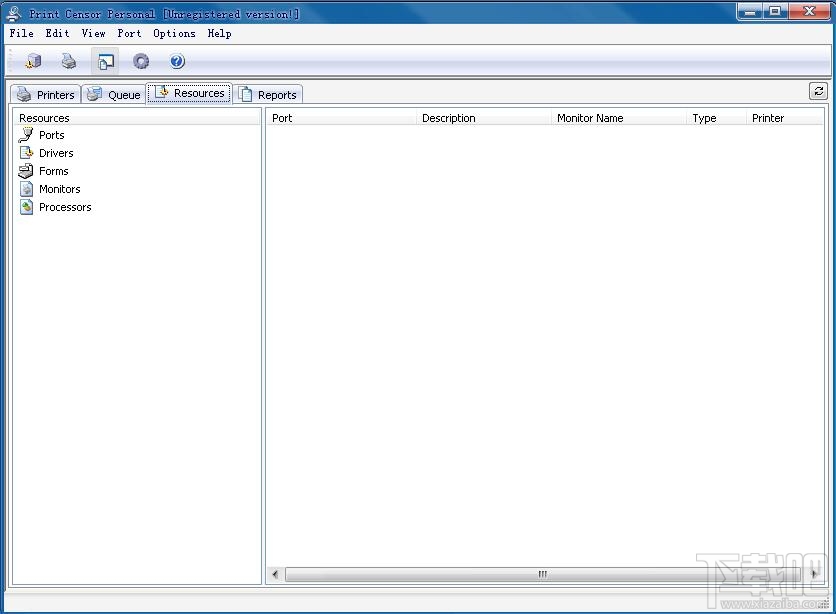Minimize the Print Censor window
The image size is (836, 614).
[750, 11]
